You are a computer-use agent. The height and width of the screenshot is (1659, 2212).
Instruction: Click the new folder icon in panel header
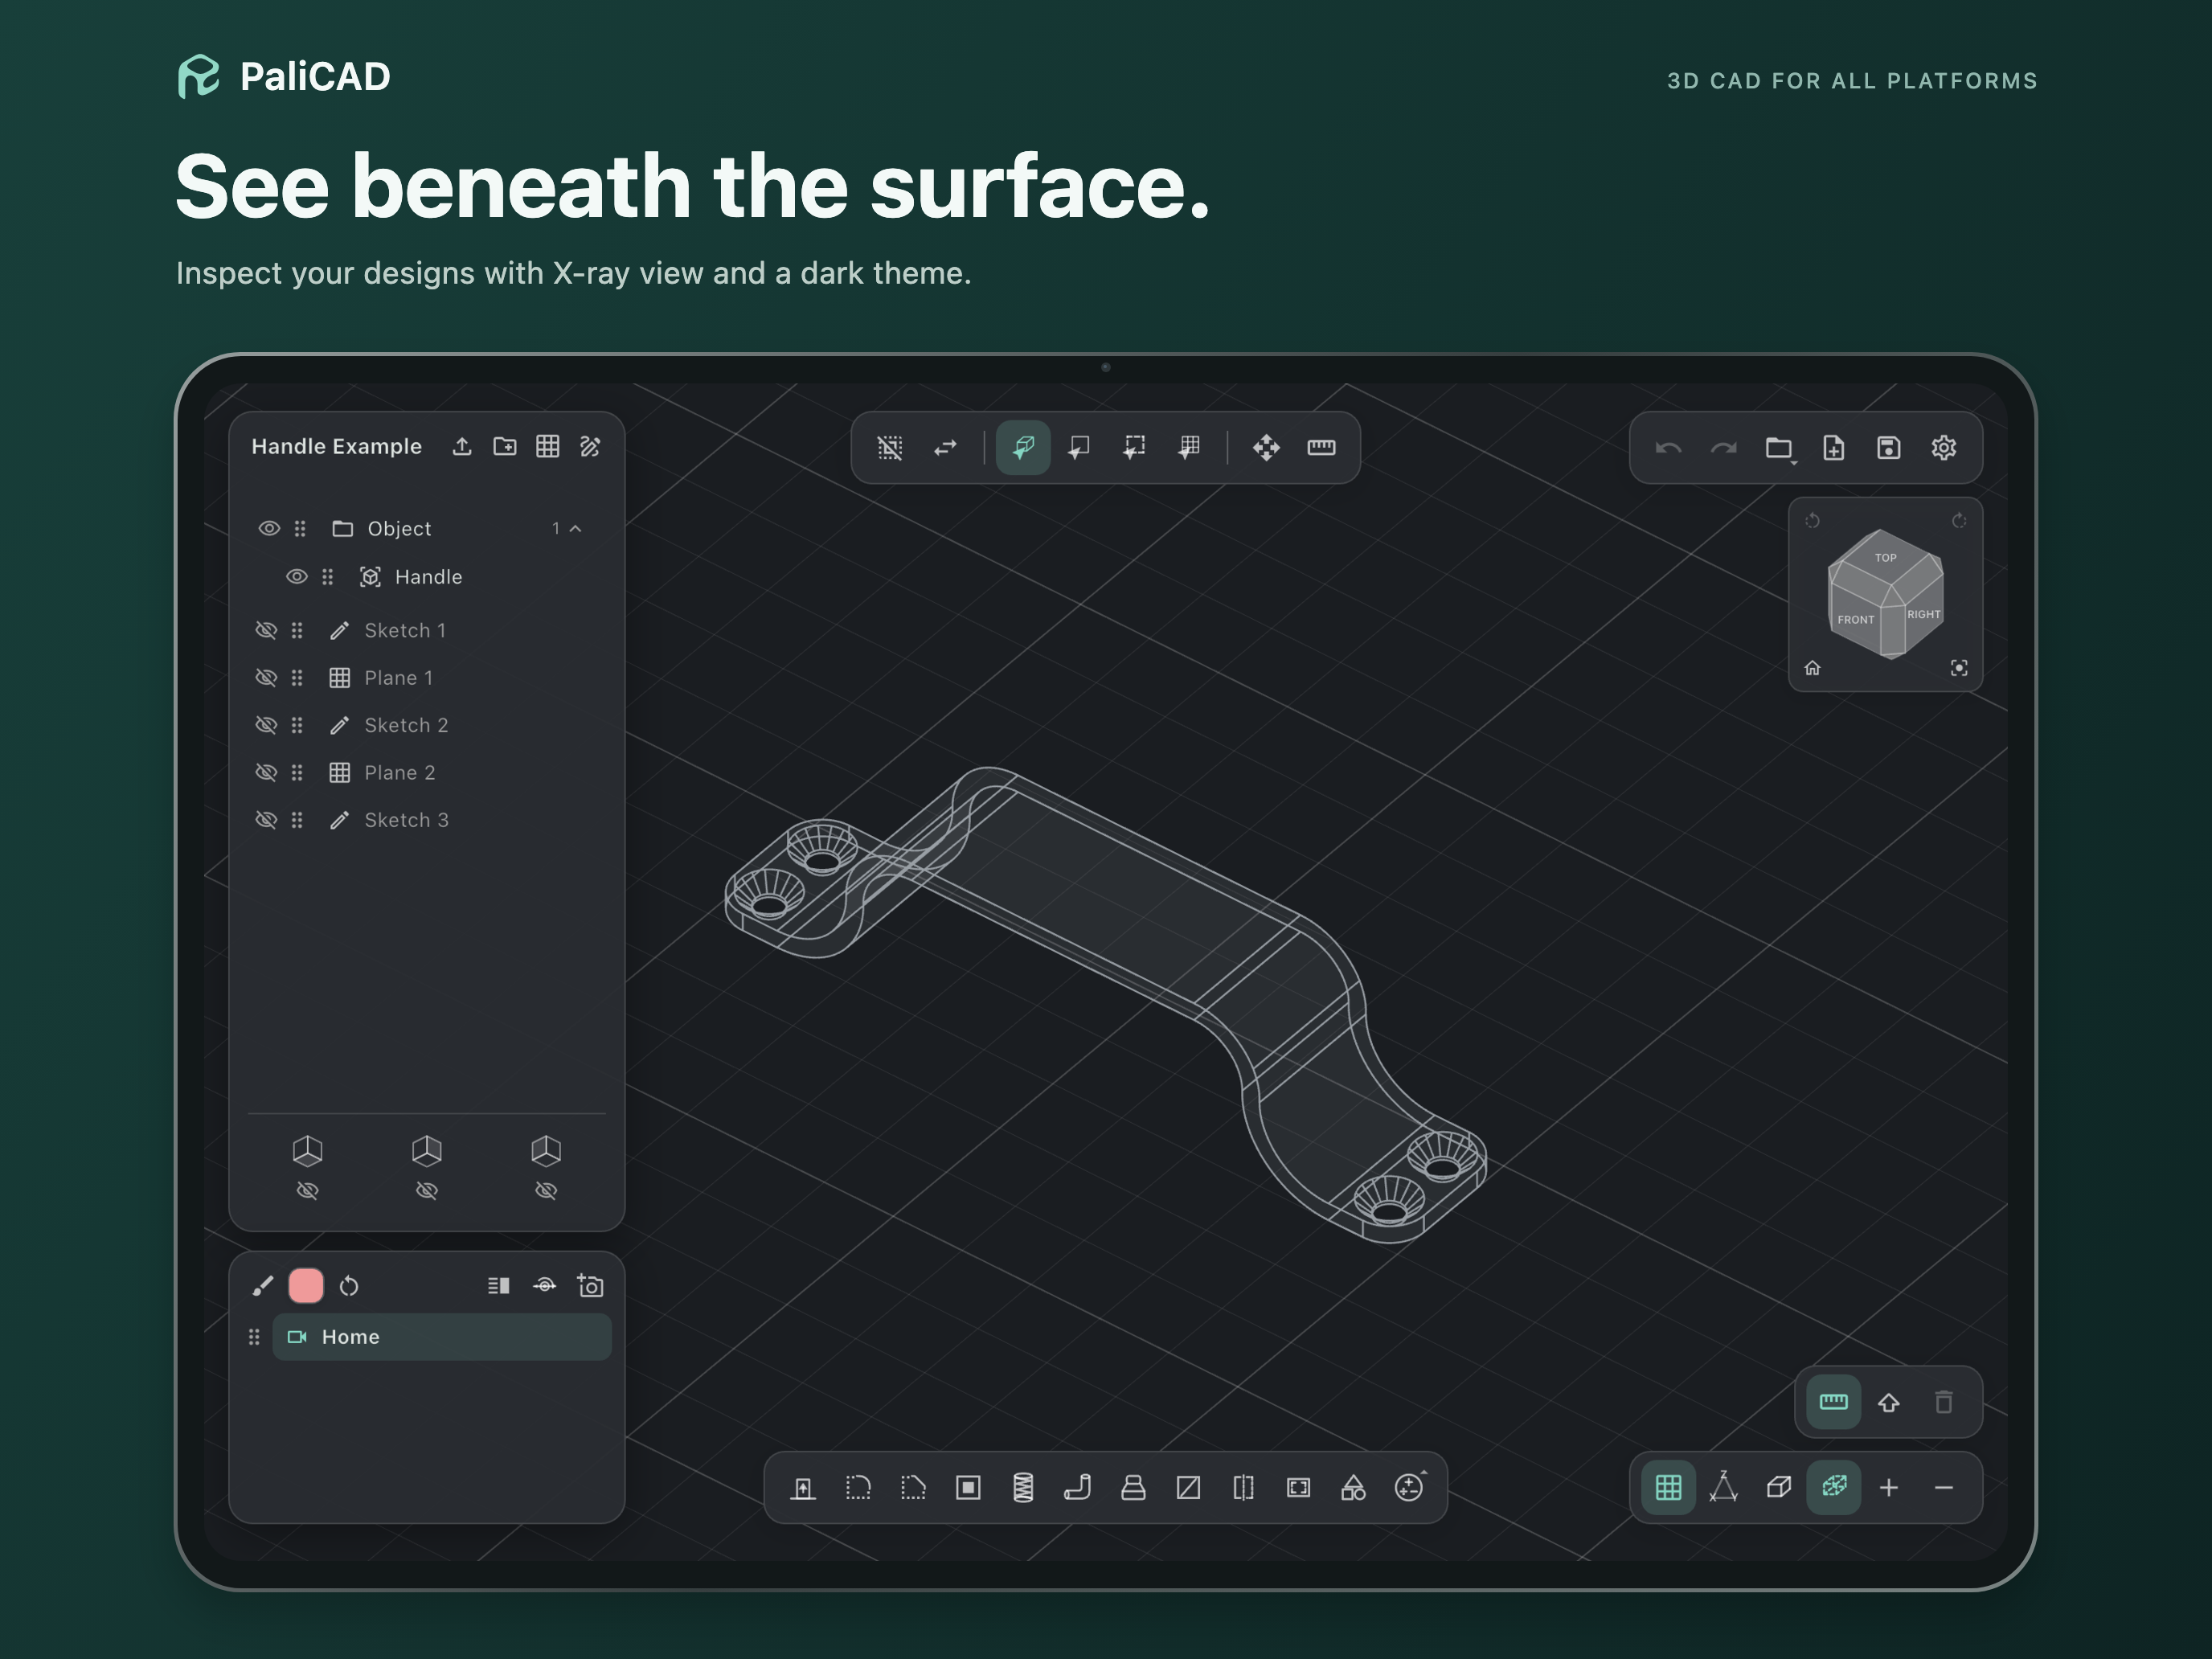coord(505,446)
